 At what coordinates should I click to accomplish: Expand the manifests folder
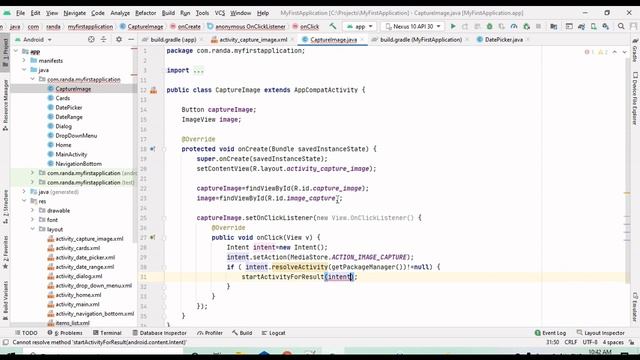point(24,60)
